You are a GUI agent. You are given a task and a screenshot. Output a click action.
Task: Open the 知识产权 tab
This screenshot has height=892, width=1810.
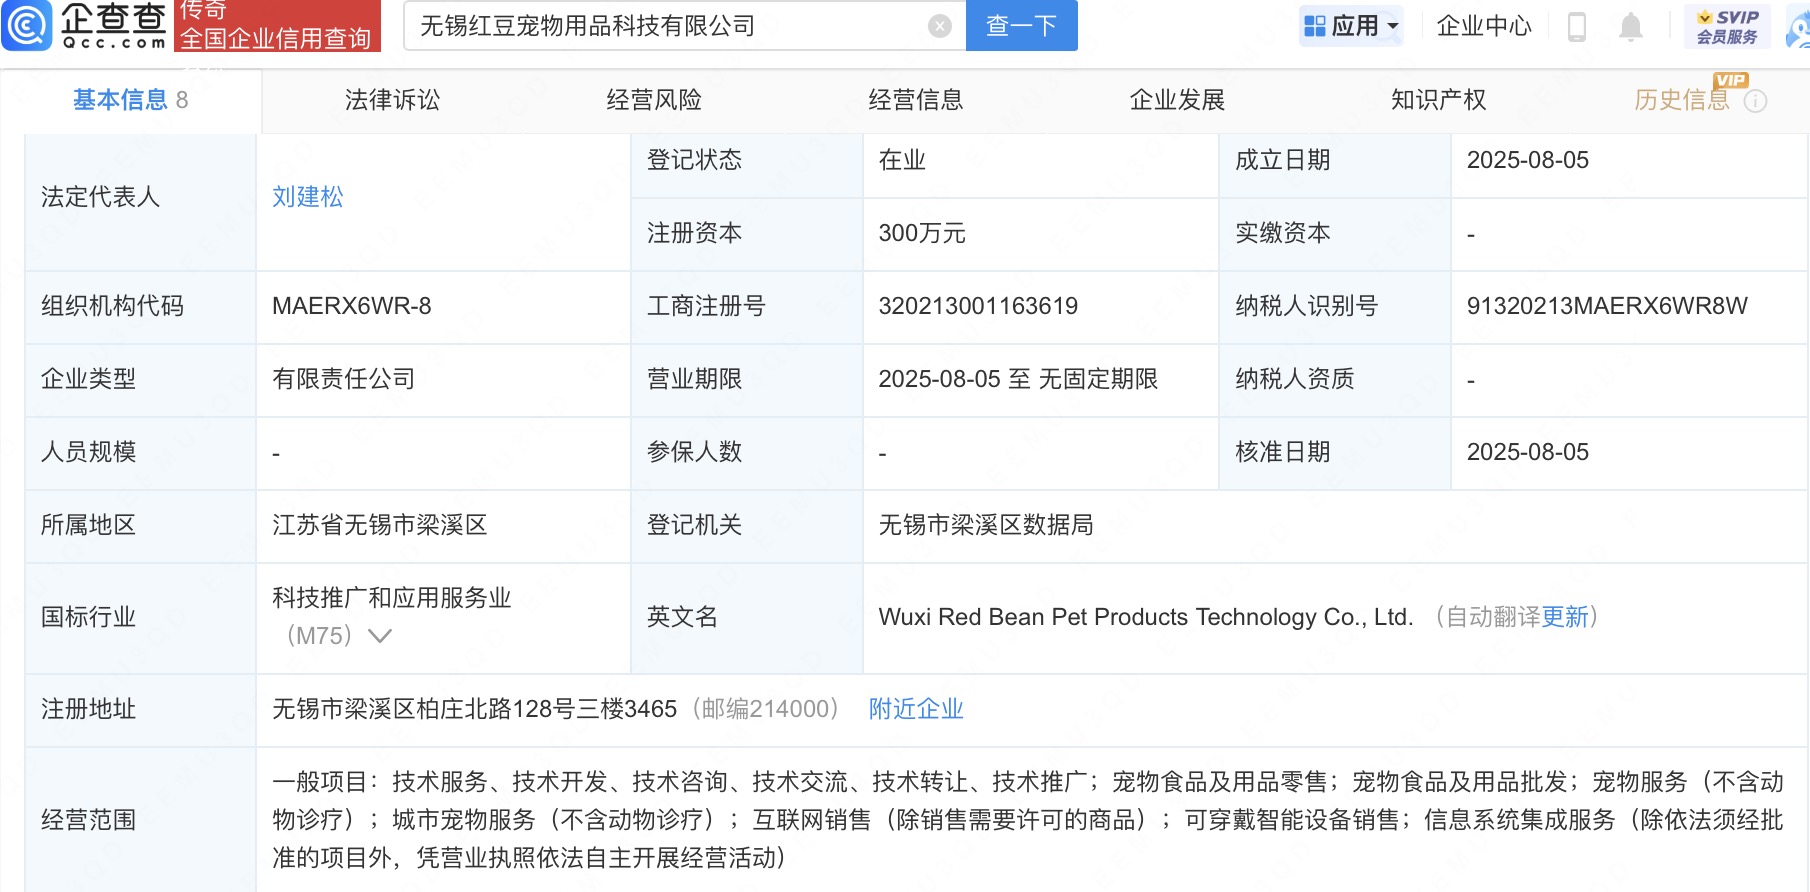point(1438,100)
